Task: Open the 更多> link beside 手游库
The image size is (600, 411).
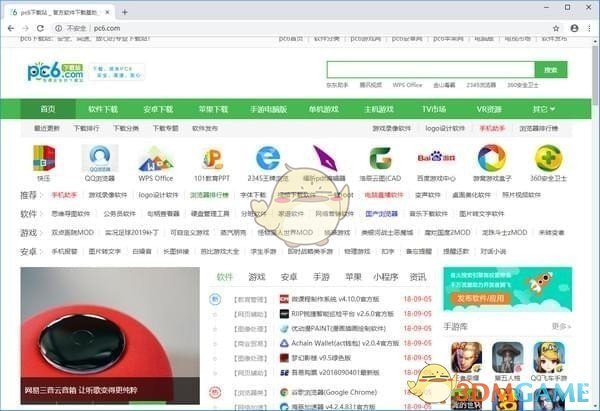Action: point(561,326)
